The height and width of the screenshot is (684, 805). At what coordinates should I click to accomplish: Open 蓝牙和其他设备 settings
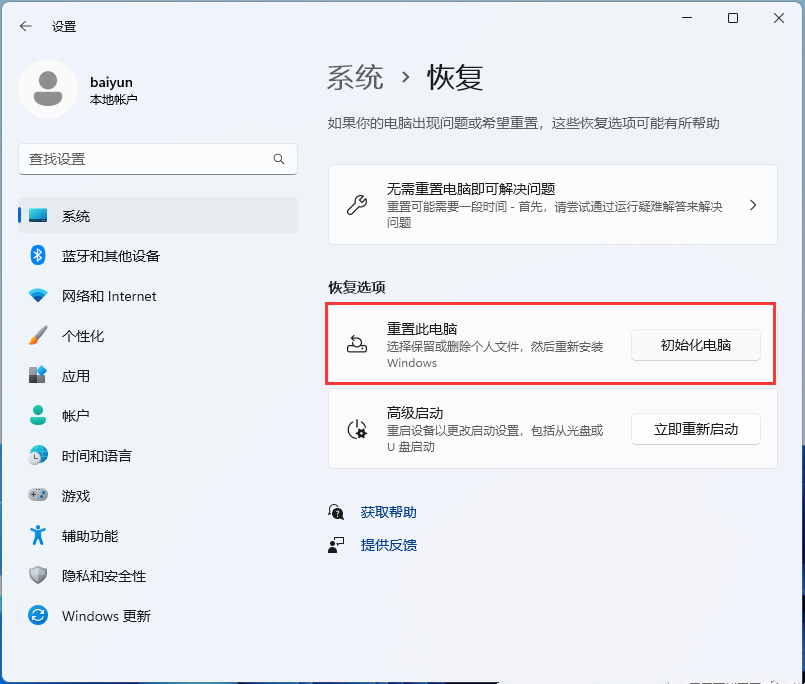(158, 255)
